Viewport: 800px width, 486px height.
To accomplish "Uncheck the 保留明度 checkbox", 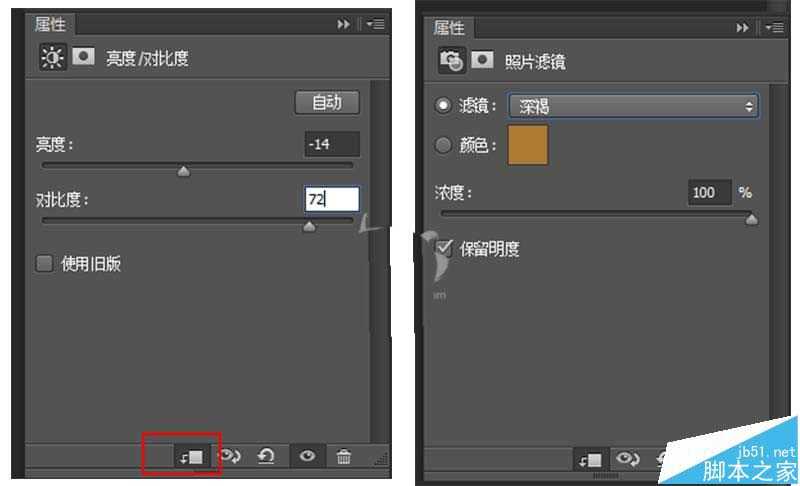I will point(445,248).
